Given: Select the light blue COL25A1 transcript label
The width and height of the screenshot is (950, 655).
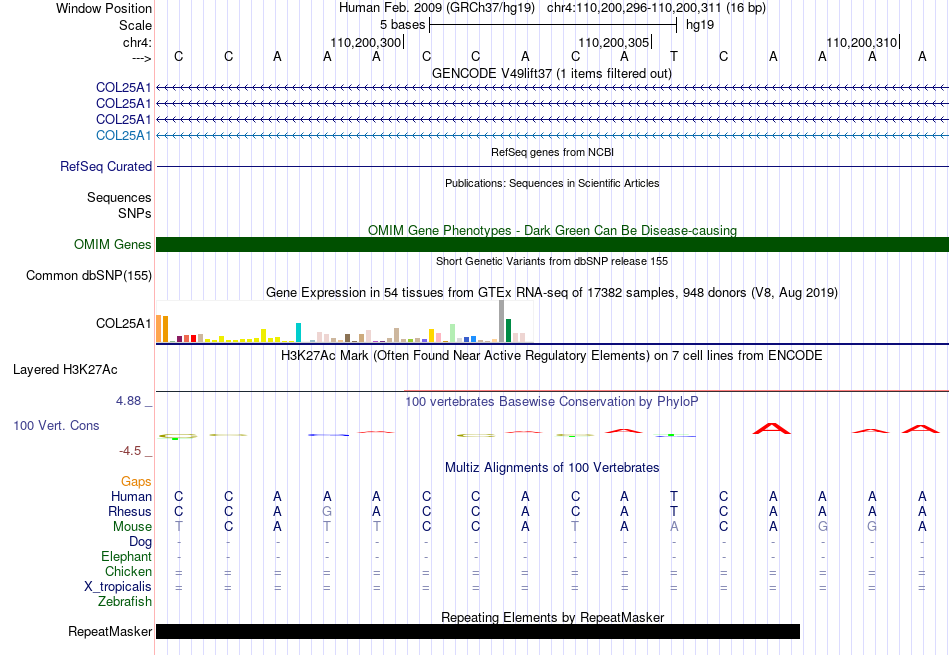Looking at the screenshot, I should pyautogui.click(x=124, y=135).
